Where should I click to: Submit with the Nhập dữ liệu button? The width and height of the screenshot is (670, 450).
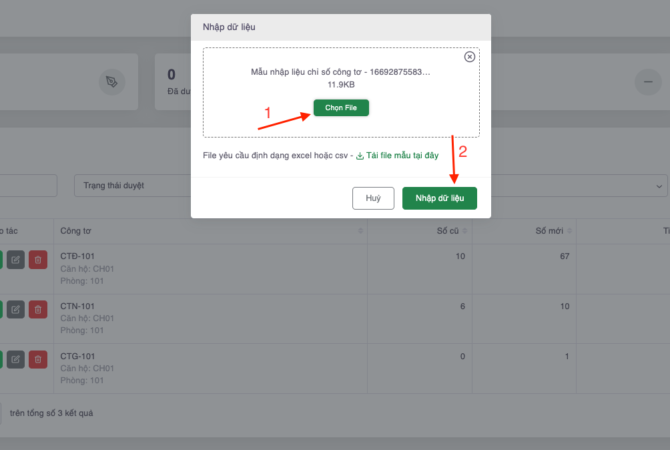coord(439,198)
